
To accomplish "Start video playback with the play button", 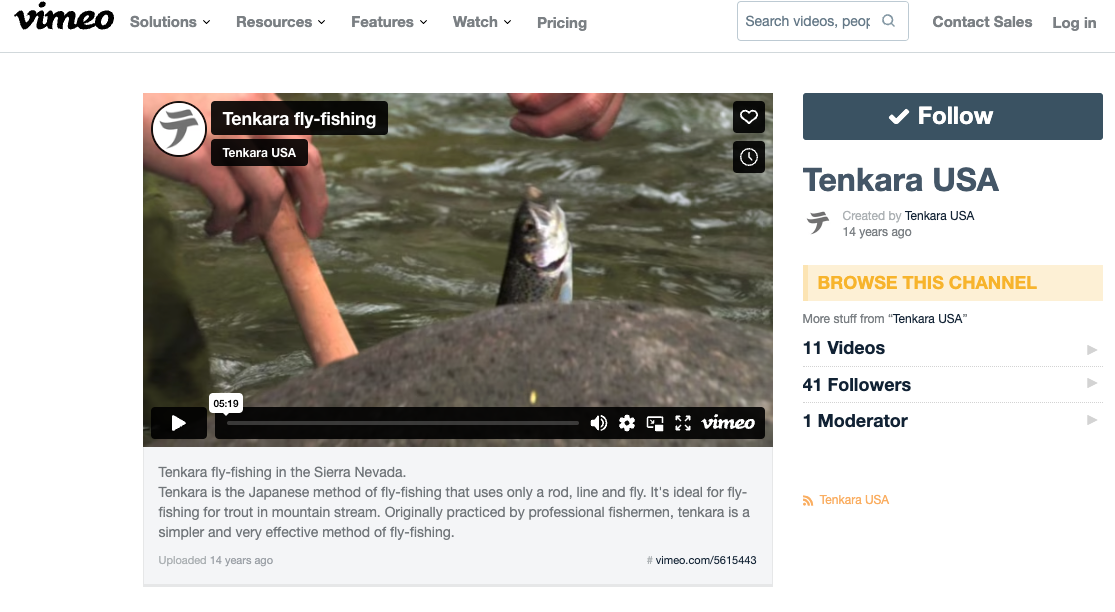I will click(178, 423).
